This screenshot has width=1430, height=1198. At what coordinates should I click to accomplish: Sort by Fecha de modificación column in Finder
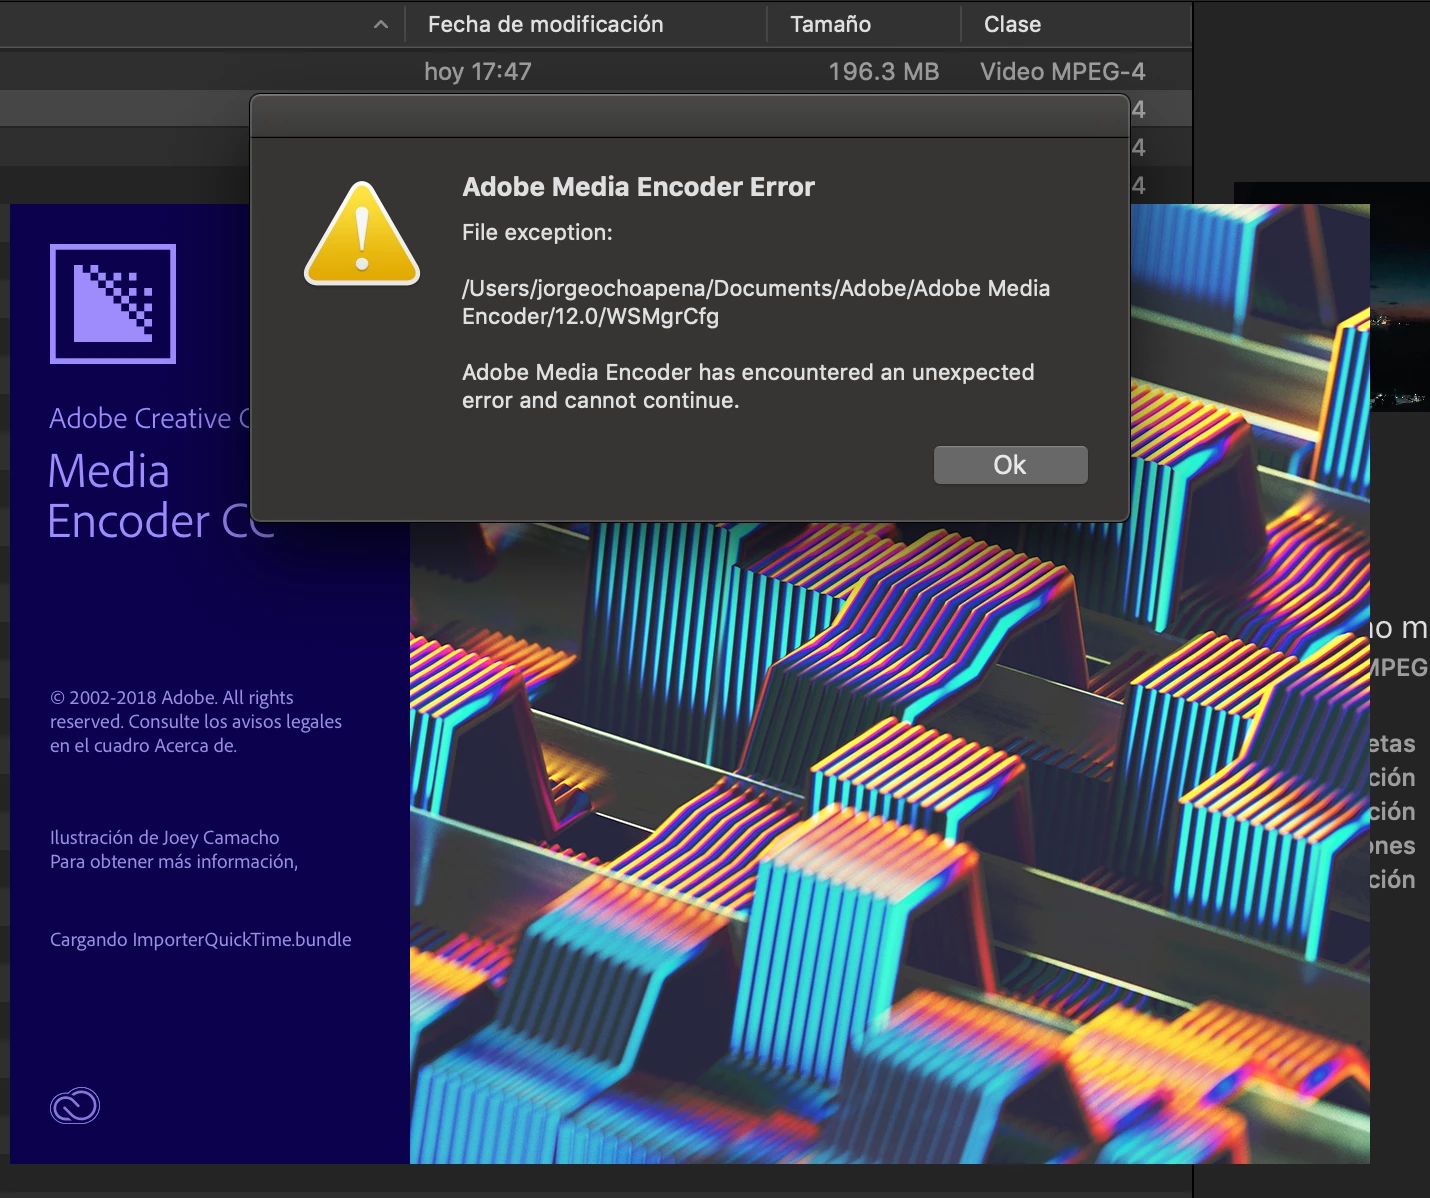coord(545,24)
